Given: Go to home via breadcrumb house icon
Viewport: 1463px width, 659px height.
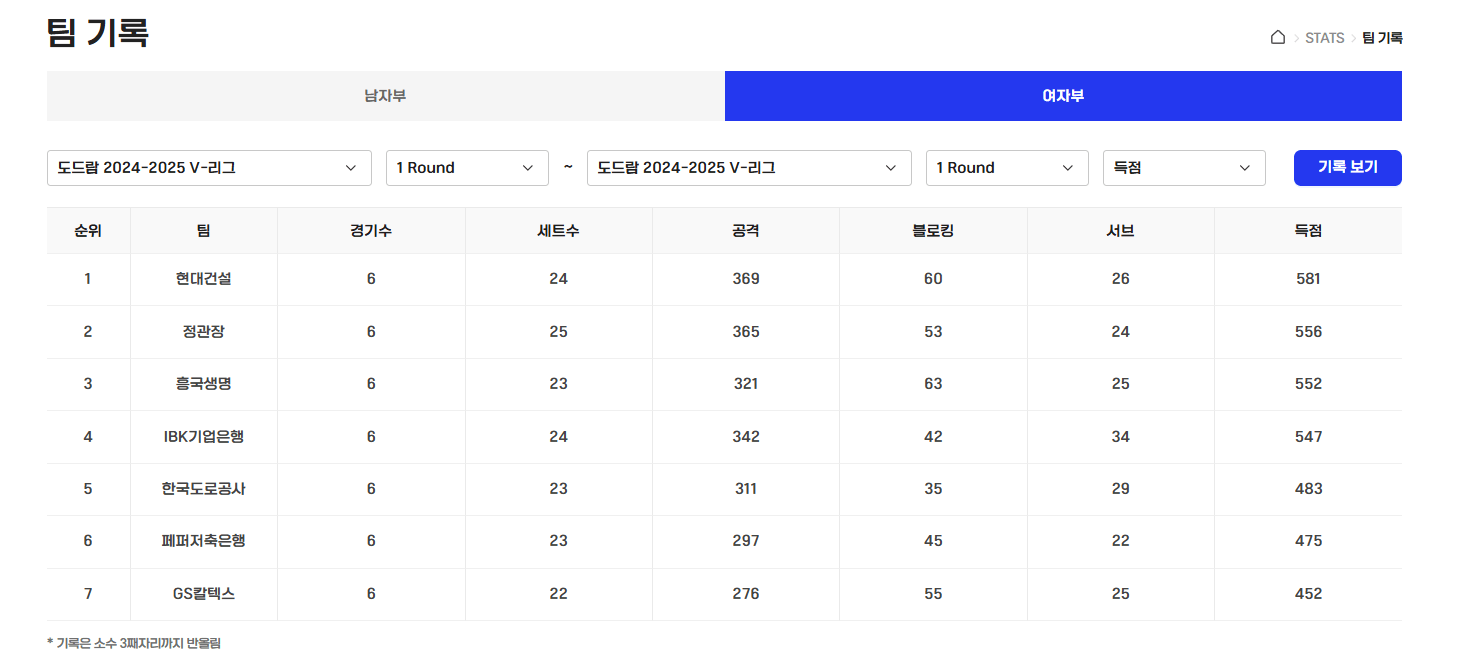Looking at the screenshot, I should (x=1277, y=38).
